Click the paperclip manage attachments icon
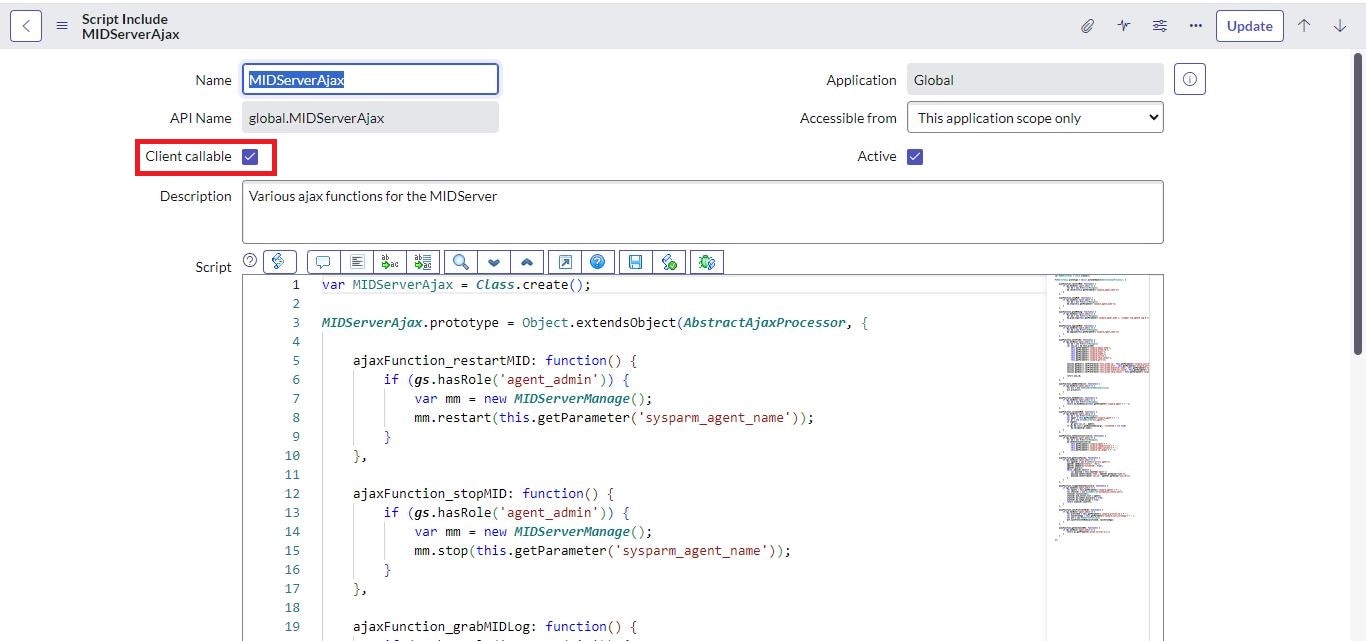1366x641 pixels. [1087, 26]
